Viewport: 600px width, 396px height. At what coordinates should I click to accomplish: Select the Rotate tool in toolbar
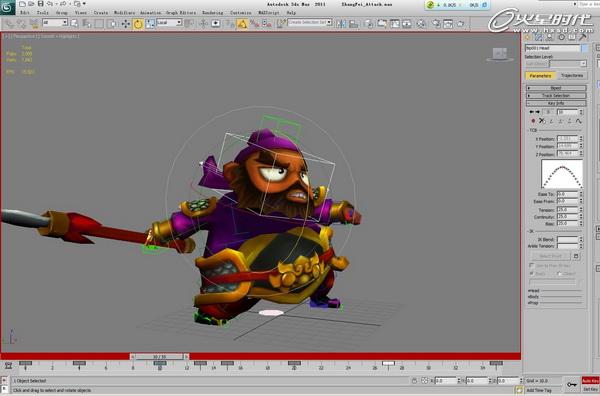[x=138, y=24]
